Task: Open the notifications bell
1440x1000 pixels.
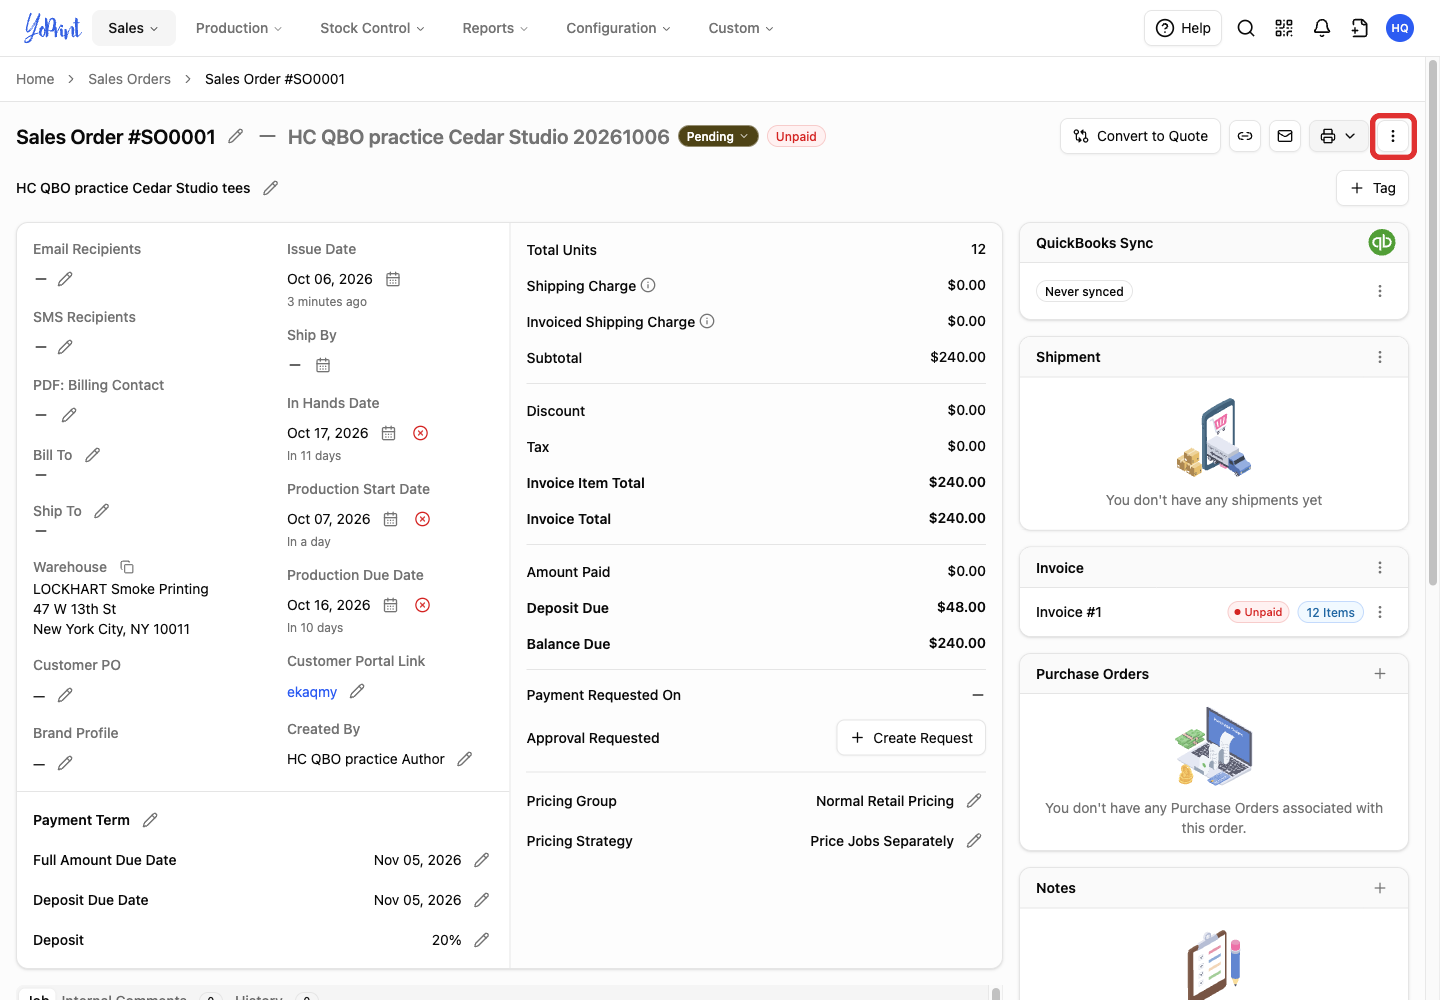Action: 1322,28
